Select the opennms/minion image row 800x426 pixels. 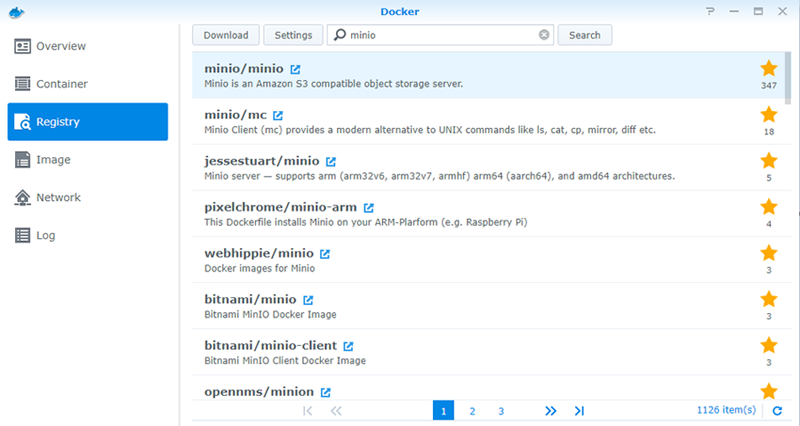click(x=487, y=388)
